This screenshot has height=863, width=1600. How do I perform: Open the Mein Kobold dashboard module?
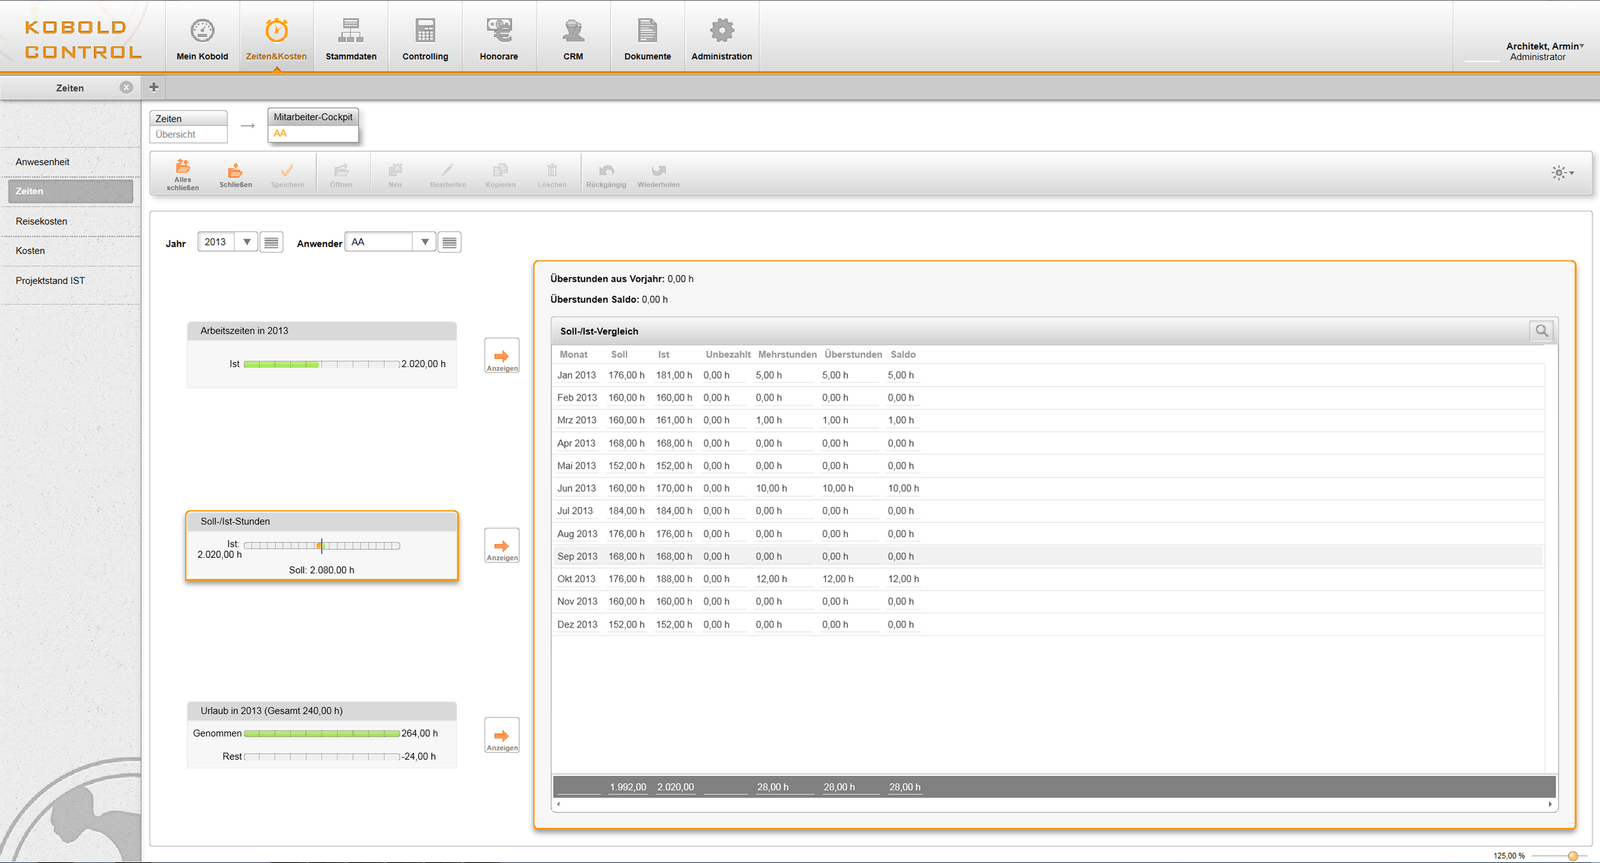tap(202, 38)
